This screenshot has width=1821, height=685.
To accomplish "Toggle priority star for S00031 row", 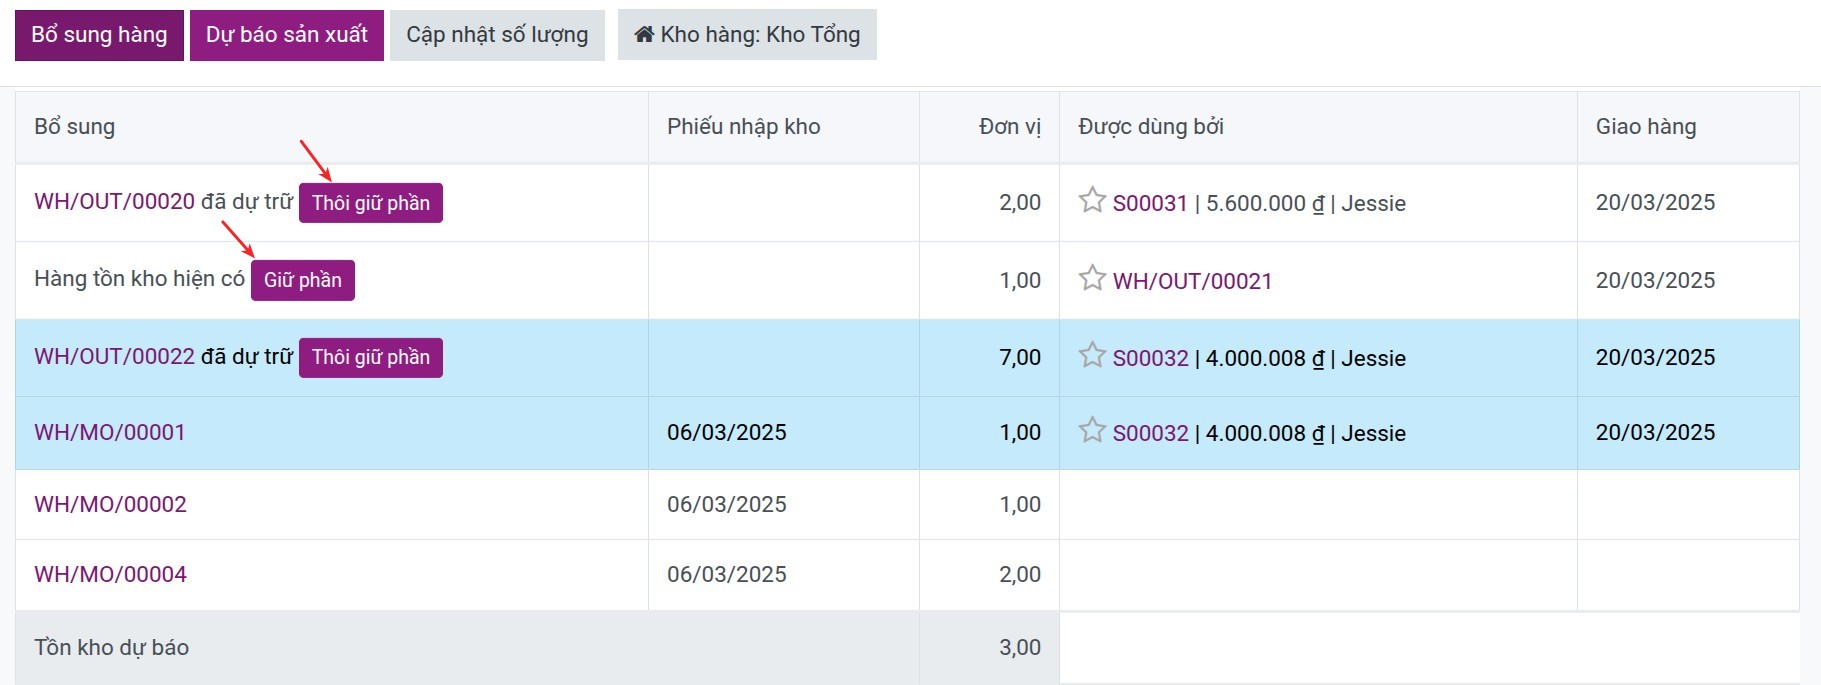I will point(1092,201).
